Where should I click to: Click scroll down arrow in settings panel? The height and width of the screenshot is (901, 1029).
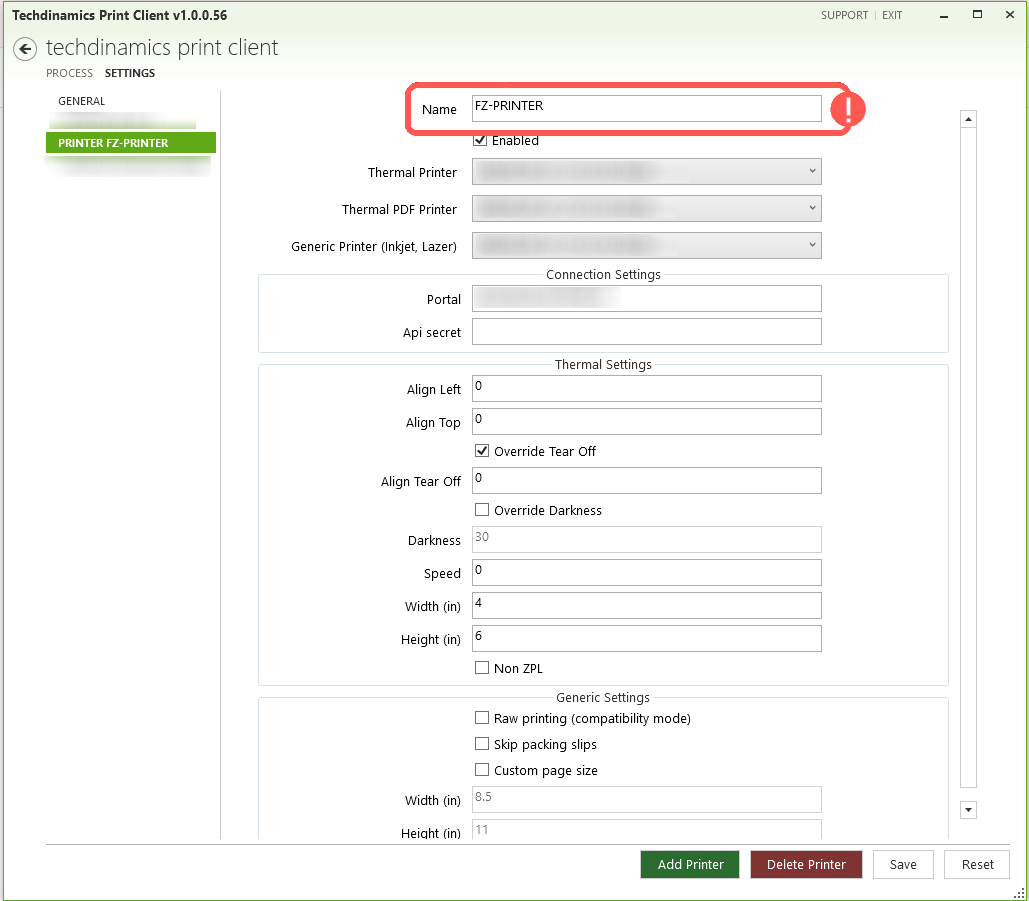click(968, 810)
